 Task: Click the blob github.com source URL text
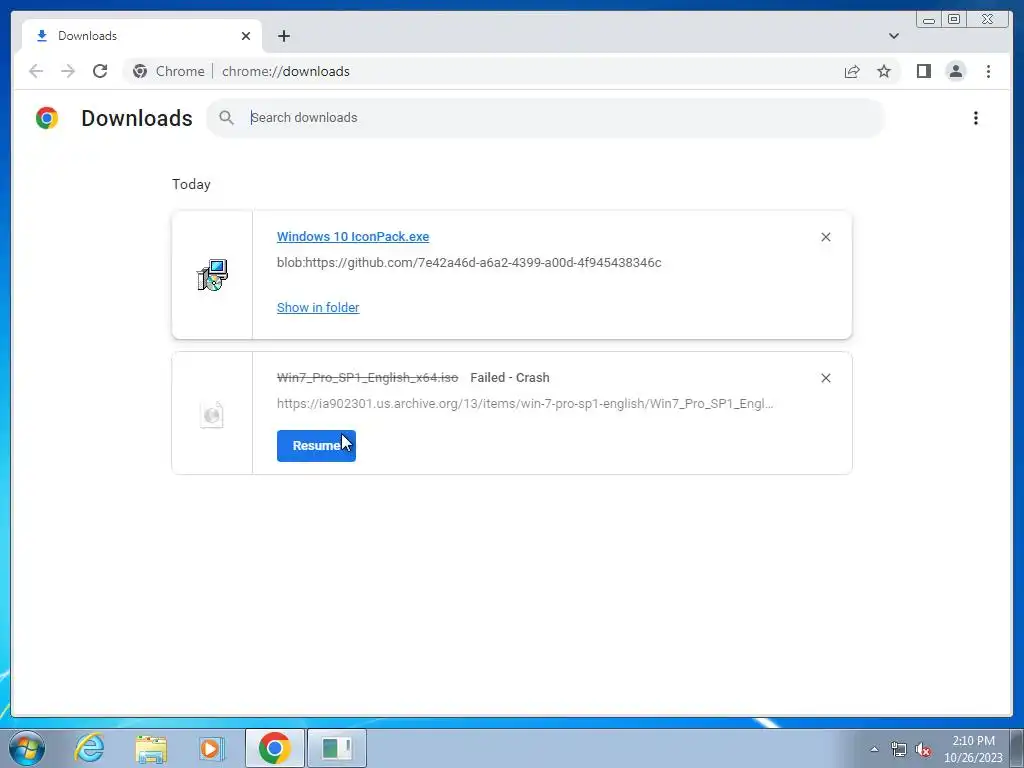(x=469, y=263)
